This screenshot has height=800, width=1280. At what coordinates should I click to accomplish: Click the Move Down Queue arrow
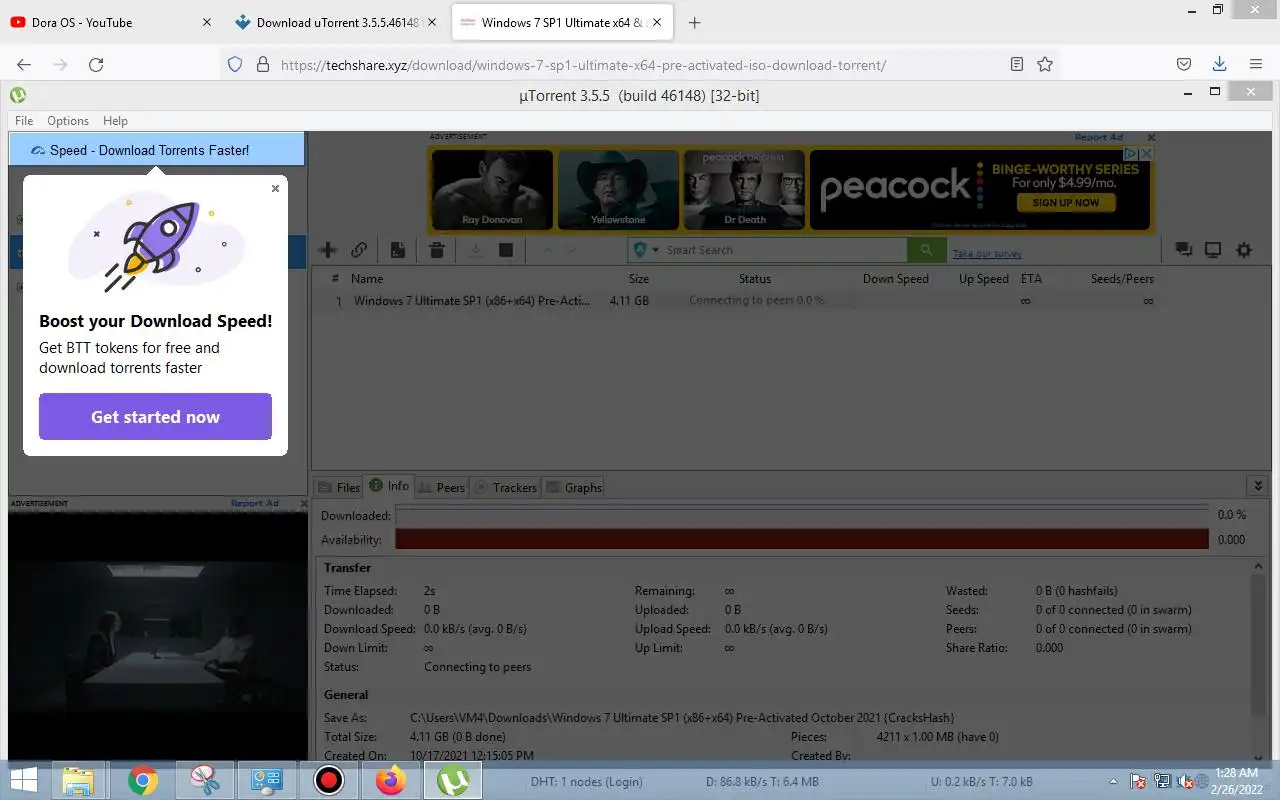pyautogui.click(x=571, y=250)
